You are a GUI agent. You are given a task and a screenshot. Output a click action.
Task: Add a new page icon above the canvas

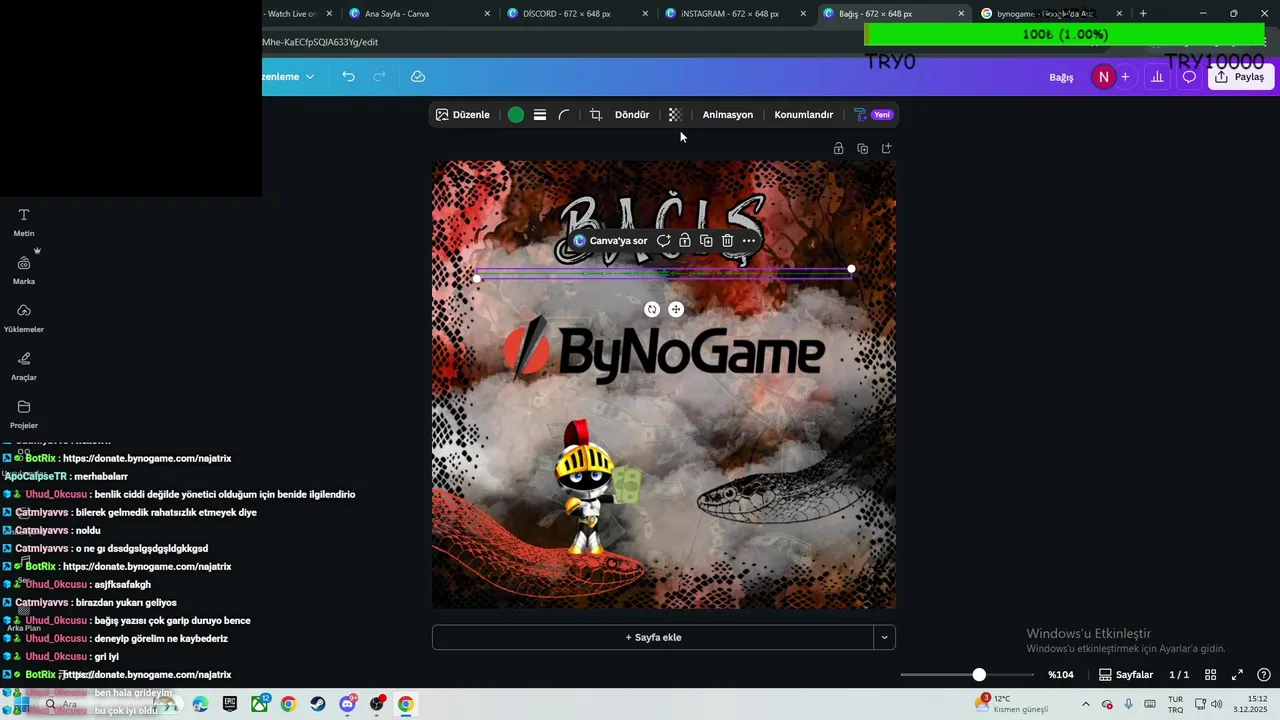coord(886,148)
